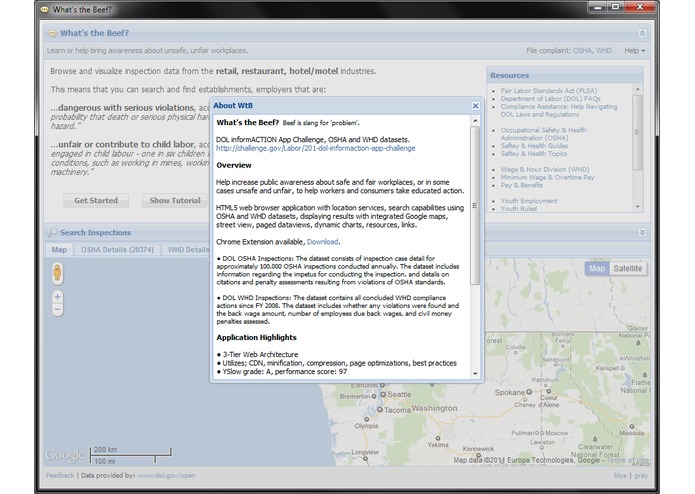The height and width of the screenshot is (494, 695).
Task: Open Saftey & Health Guides link
Action: [x=534, y=146]
